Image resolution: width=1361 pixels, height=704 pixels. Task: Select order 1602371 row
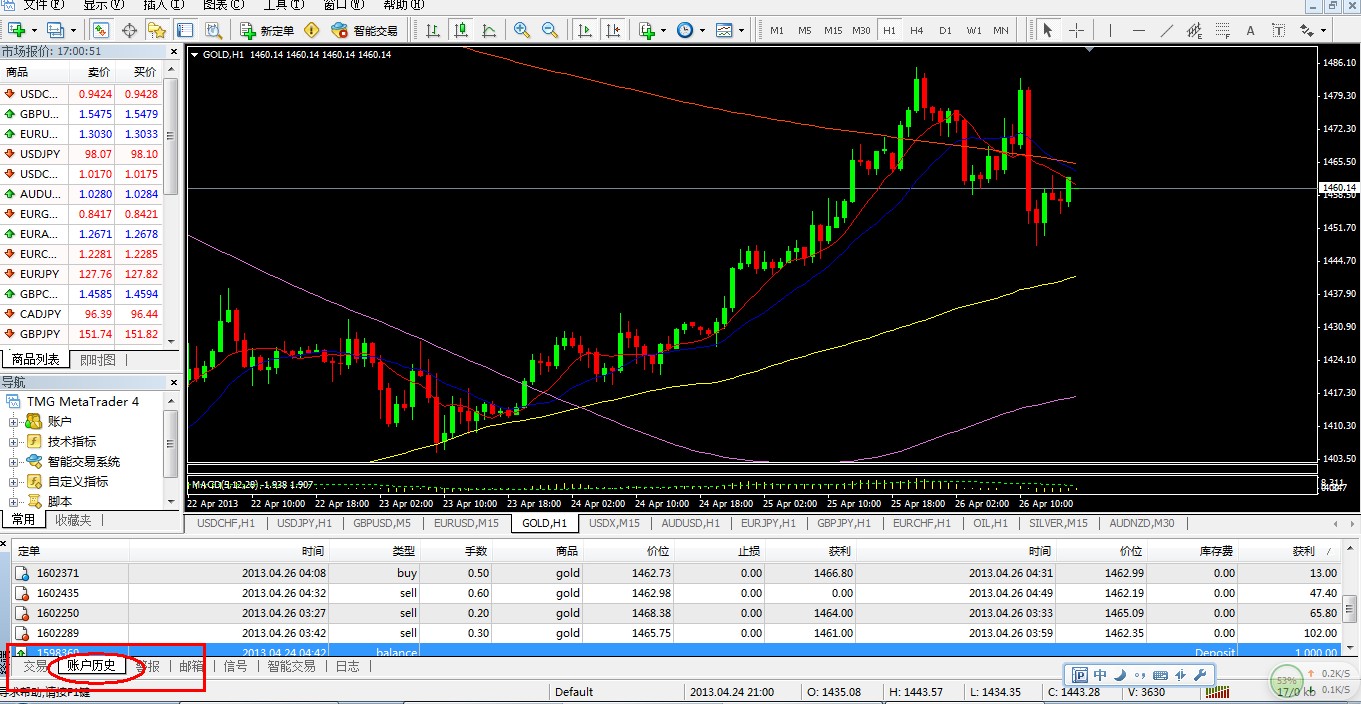pyautogui.click(x=676, y=573)
